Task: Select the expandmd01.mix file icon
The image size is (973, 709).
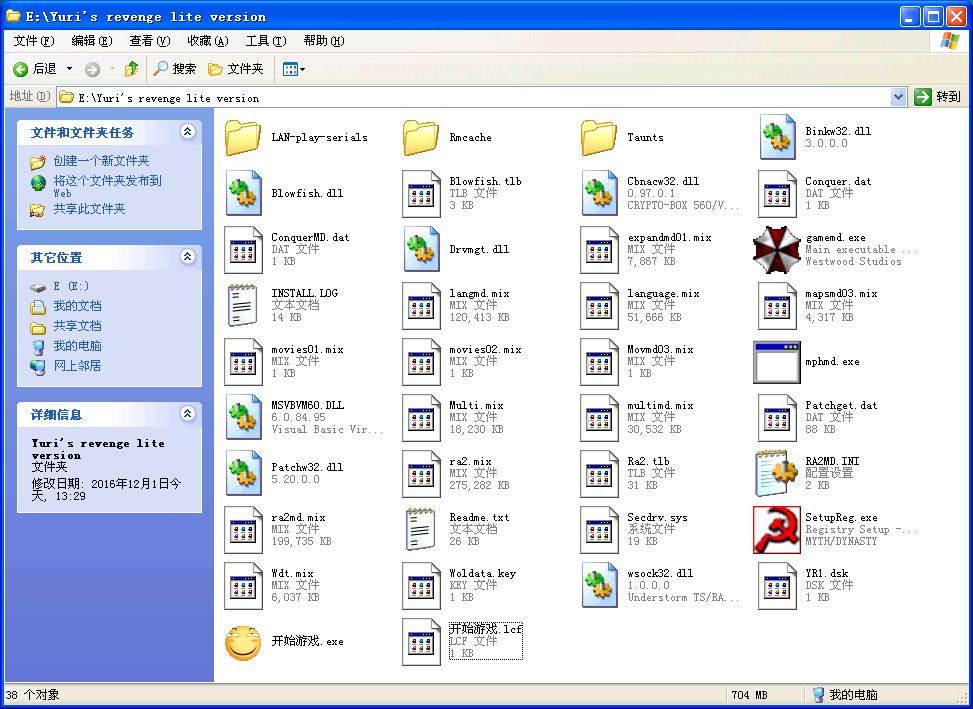Action: [x=599, y=250]
